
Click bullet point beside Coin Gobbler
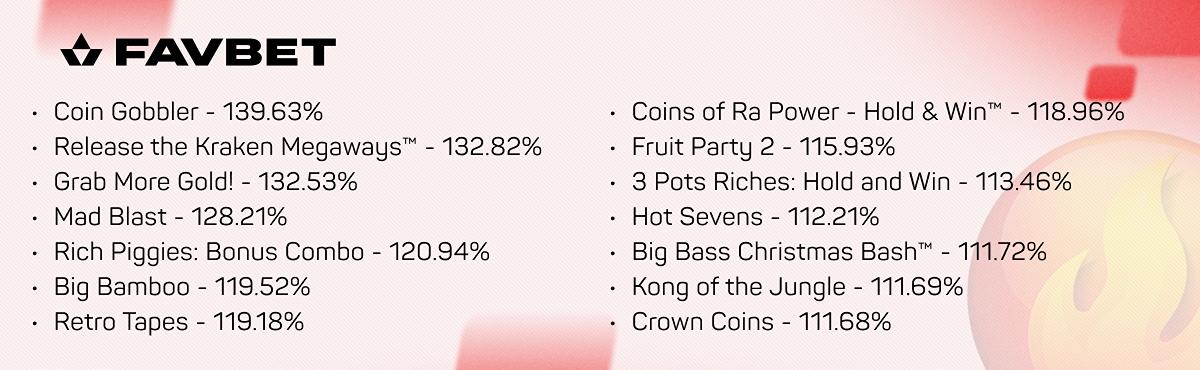[37, 113]
